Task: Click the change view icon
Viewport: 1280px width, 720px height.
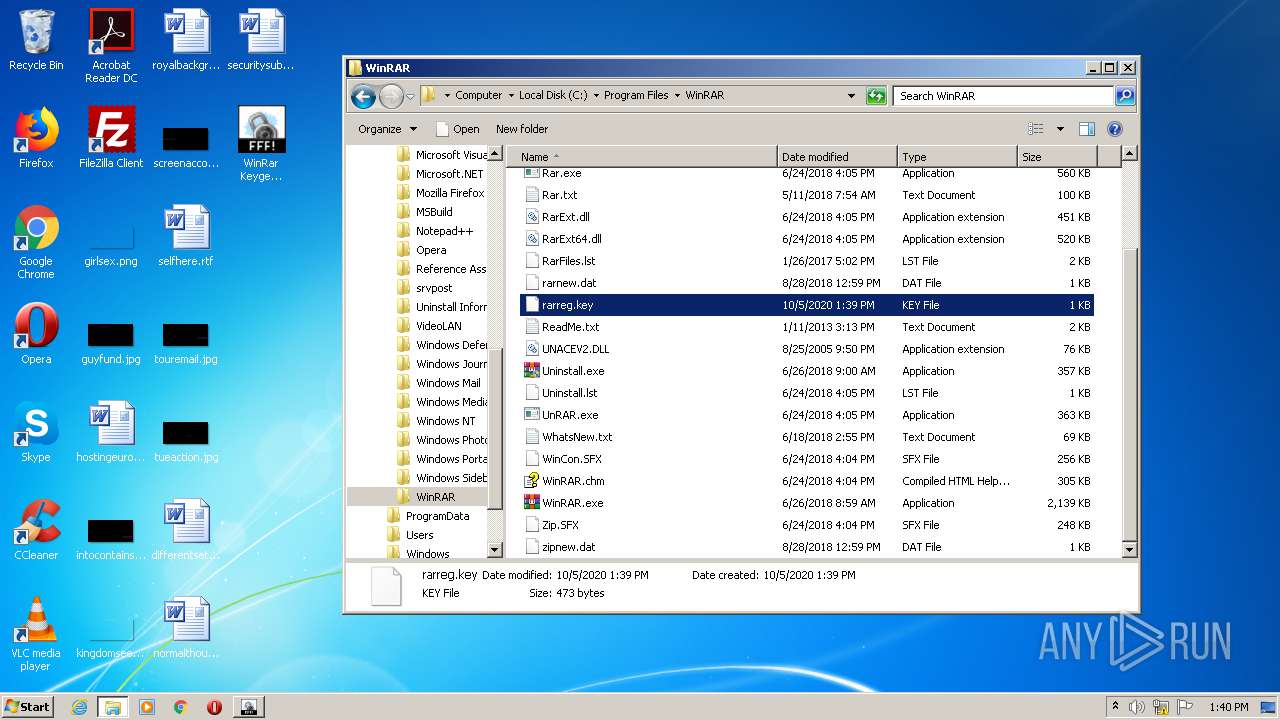Action: (x=1036, y=129)
